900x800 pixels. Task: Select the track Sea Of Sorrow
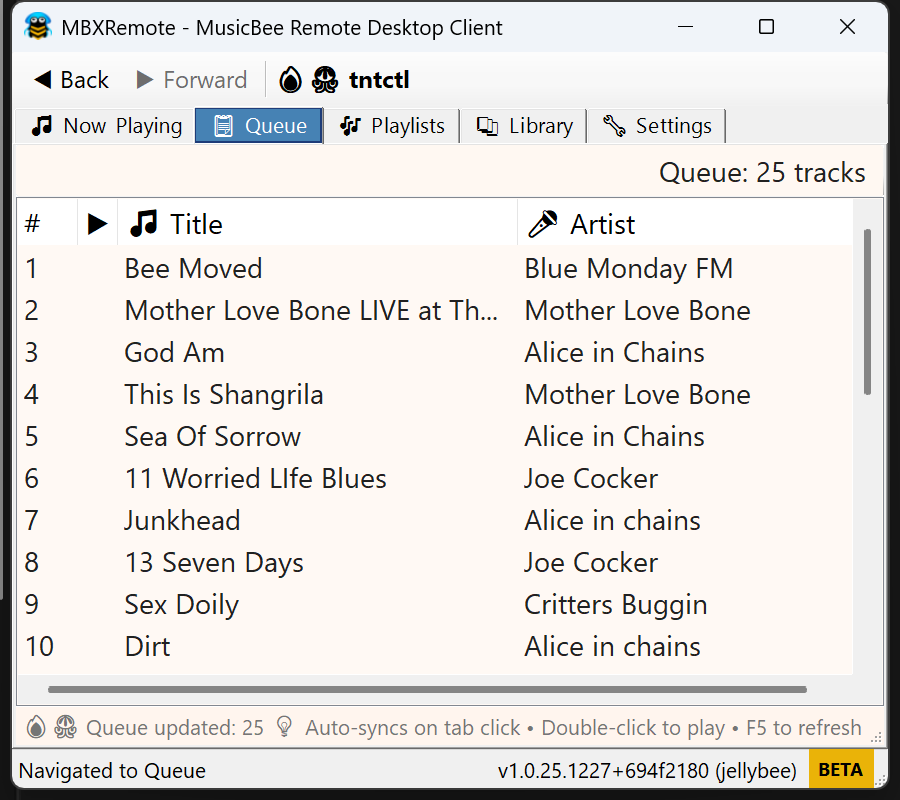[212, 437]
